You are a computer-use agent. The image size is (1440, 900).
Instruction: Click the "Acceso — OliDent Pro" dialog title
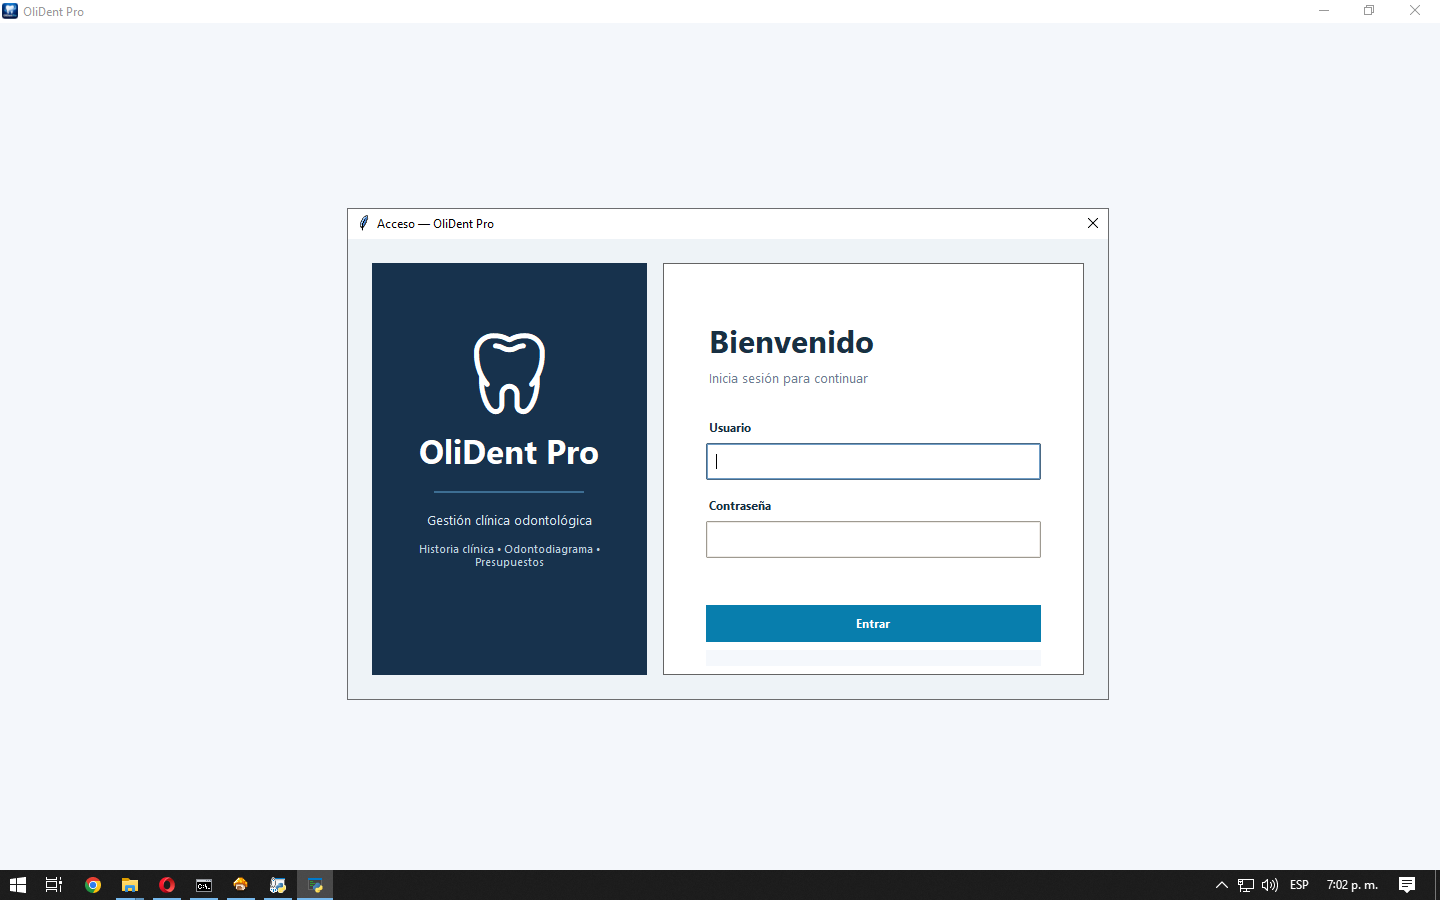[435, 224]
